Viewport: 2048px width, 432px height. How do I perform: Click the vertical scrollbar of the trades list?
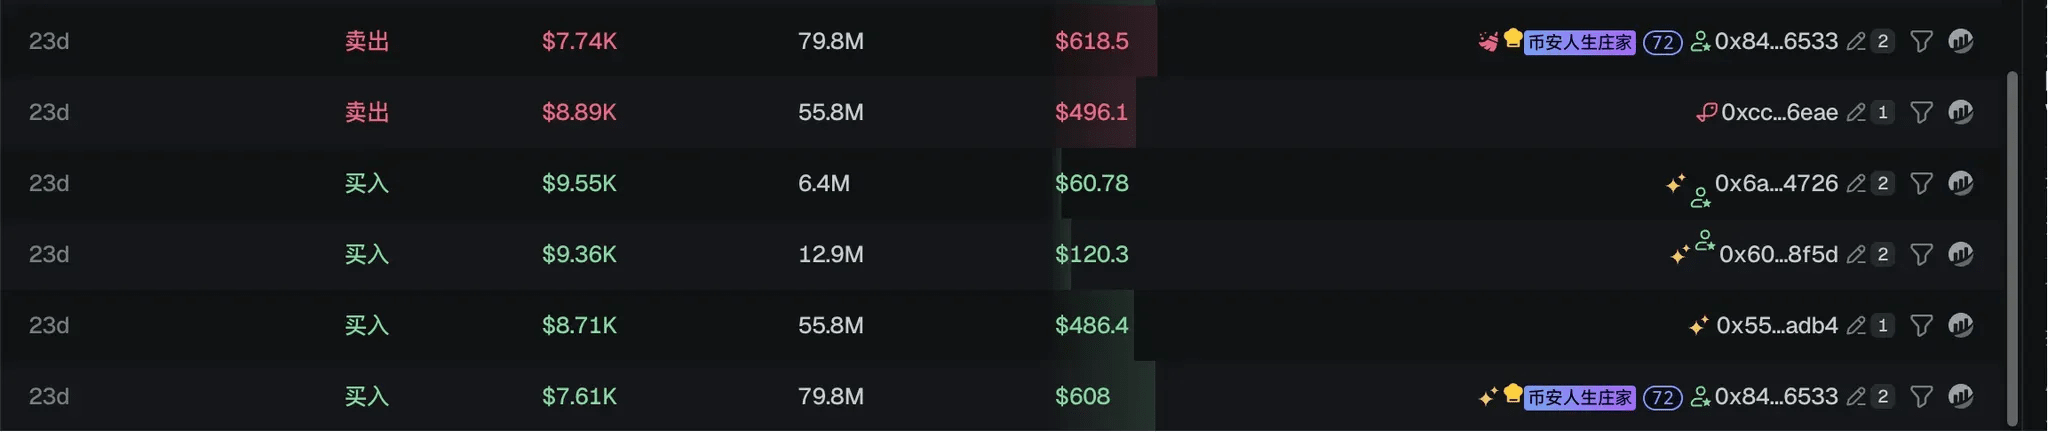coord(2013,240)
